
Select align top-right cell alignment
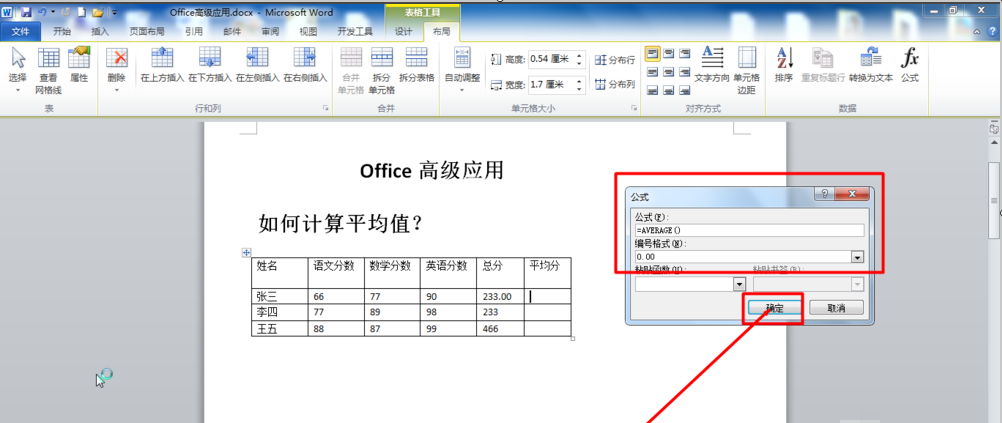684,54
